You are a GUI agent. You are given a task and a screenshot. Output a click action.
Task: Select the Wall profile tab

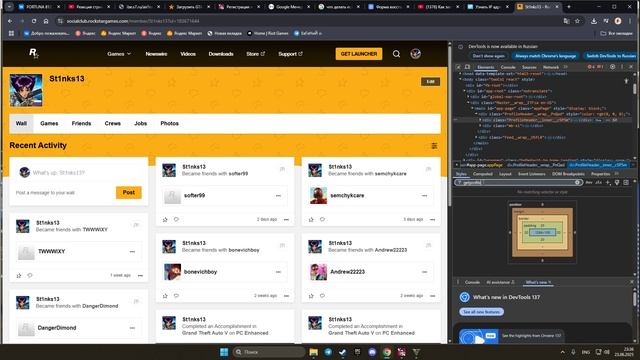[21, 124]
